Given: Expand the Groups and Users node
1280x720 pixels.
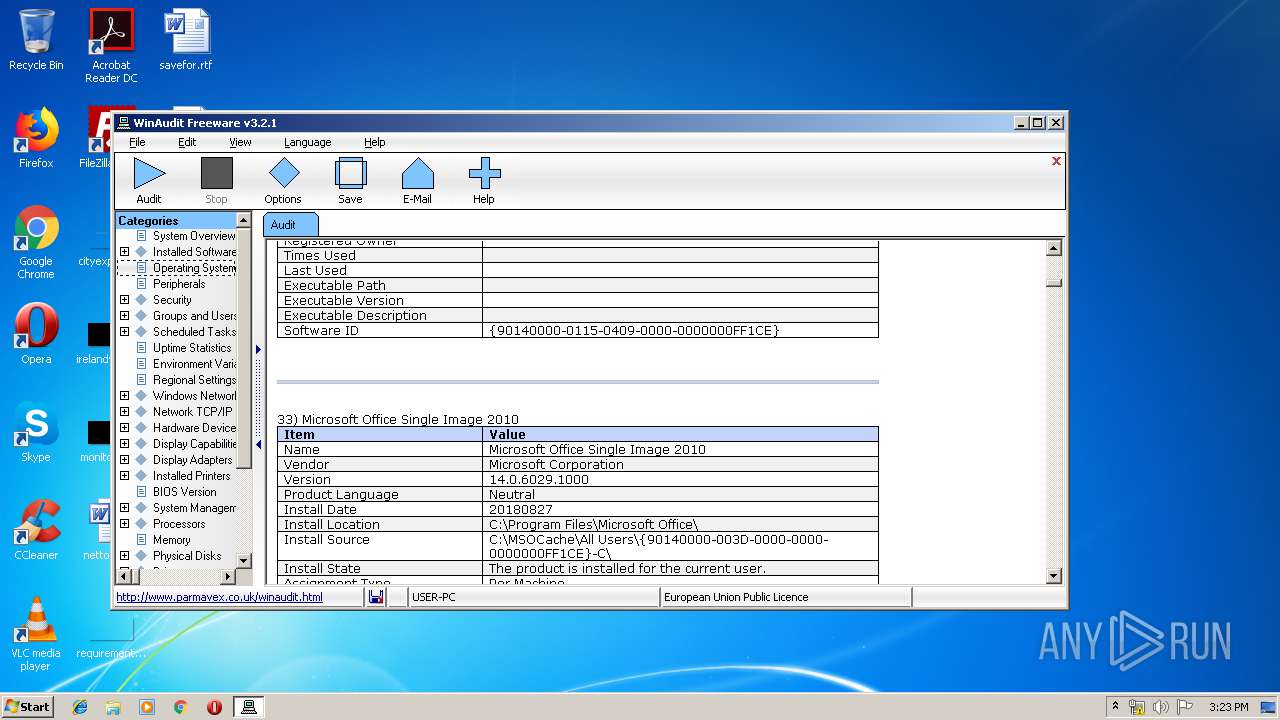Looking at the screenshot, I should (124, 316).
